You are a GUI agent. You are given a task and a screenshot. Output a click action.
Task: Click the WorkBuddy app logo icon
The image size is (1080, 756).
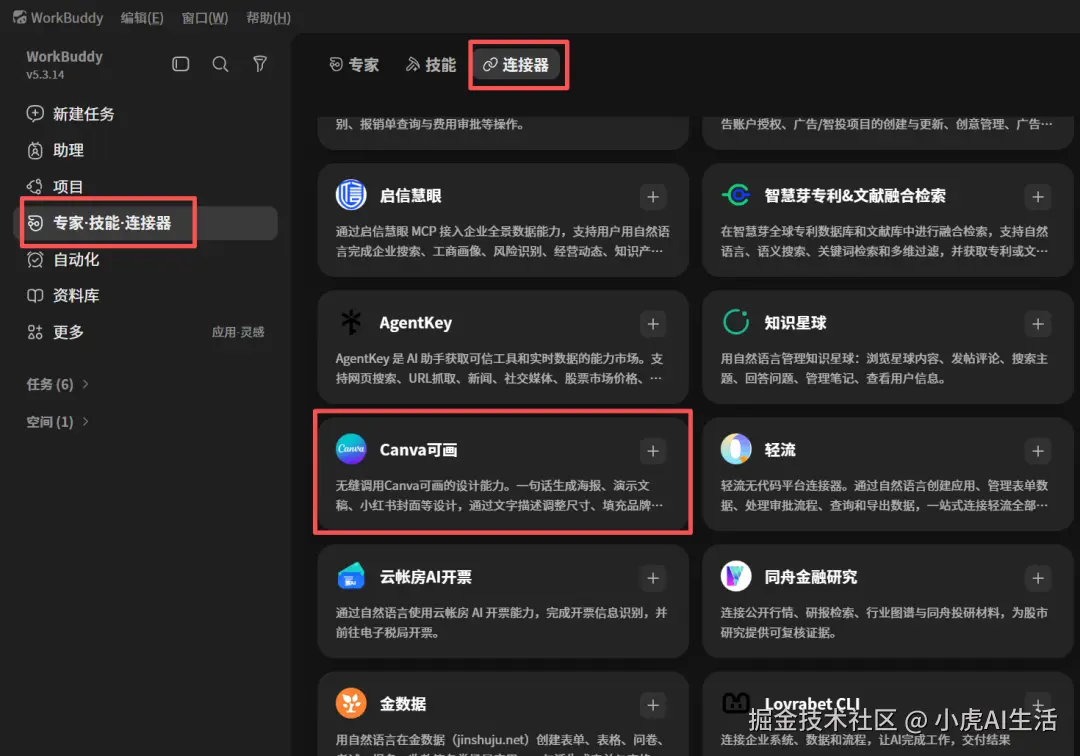pyautogui.click(x=19, y=17)
